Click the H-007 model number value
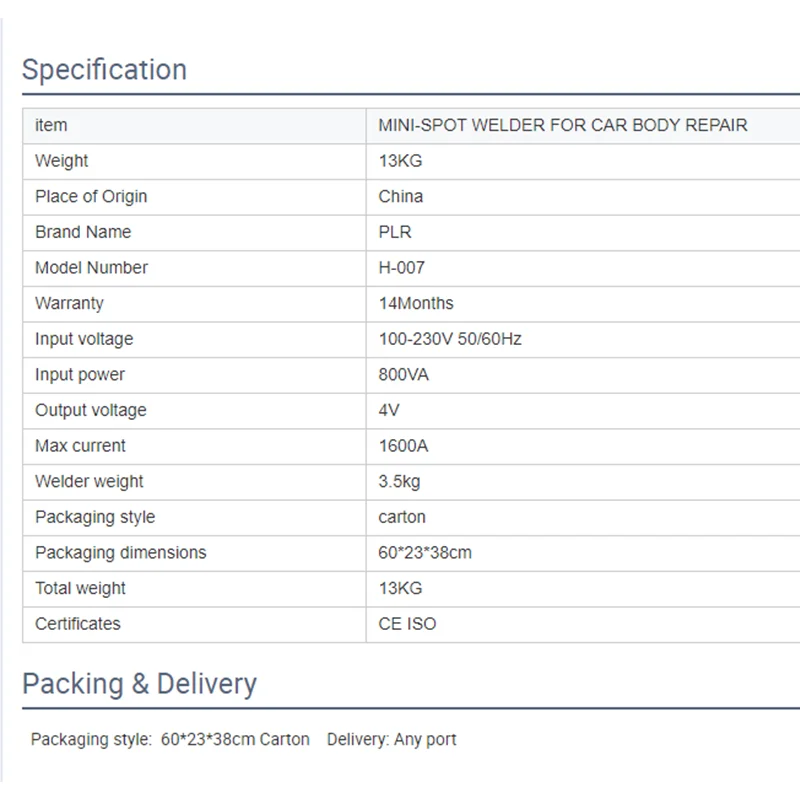The width and height of the screenshot is (800, 800). pos(401,268)
